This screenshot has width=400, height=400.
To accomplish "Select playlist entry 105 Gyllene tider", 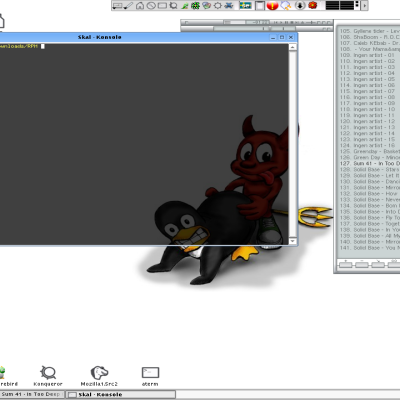I will click(x=369, y=31).
